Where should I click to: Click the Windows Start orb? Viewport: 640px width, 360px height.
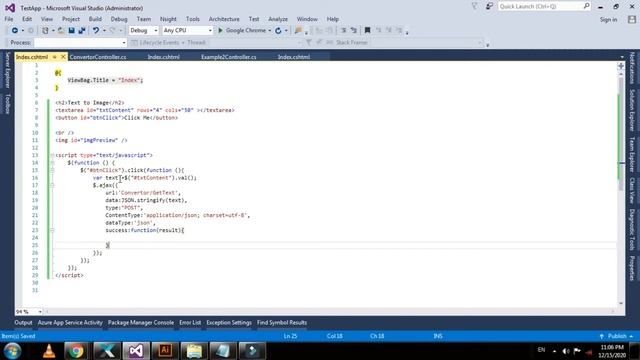tap(13, 351)
